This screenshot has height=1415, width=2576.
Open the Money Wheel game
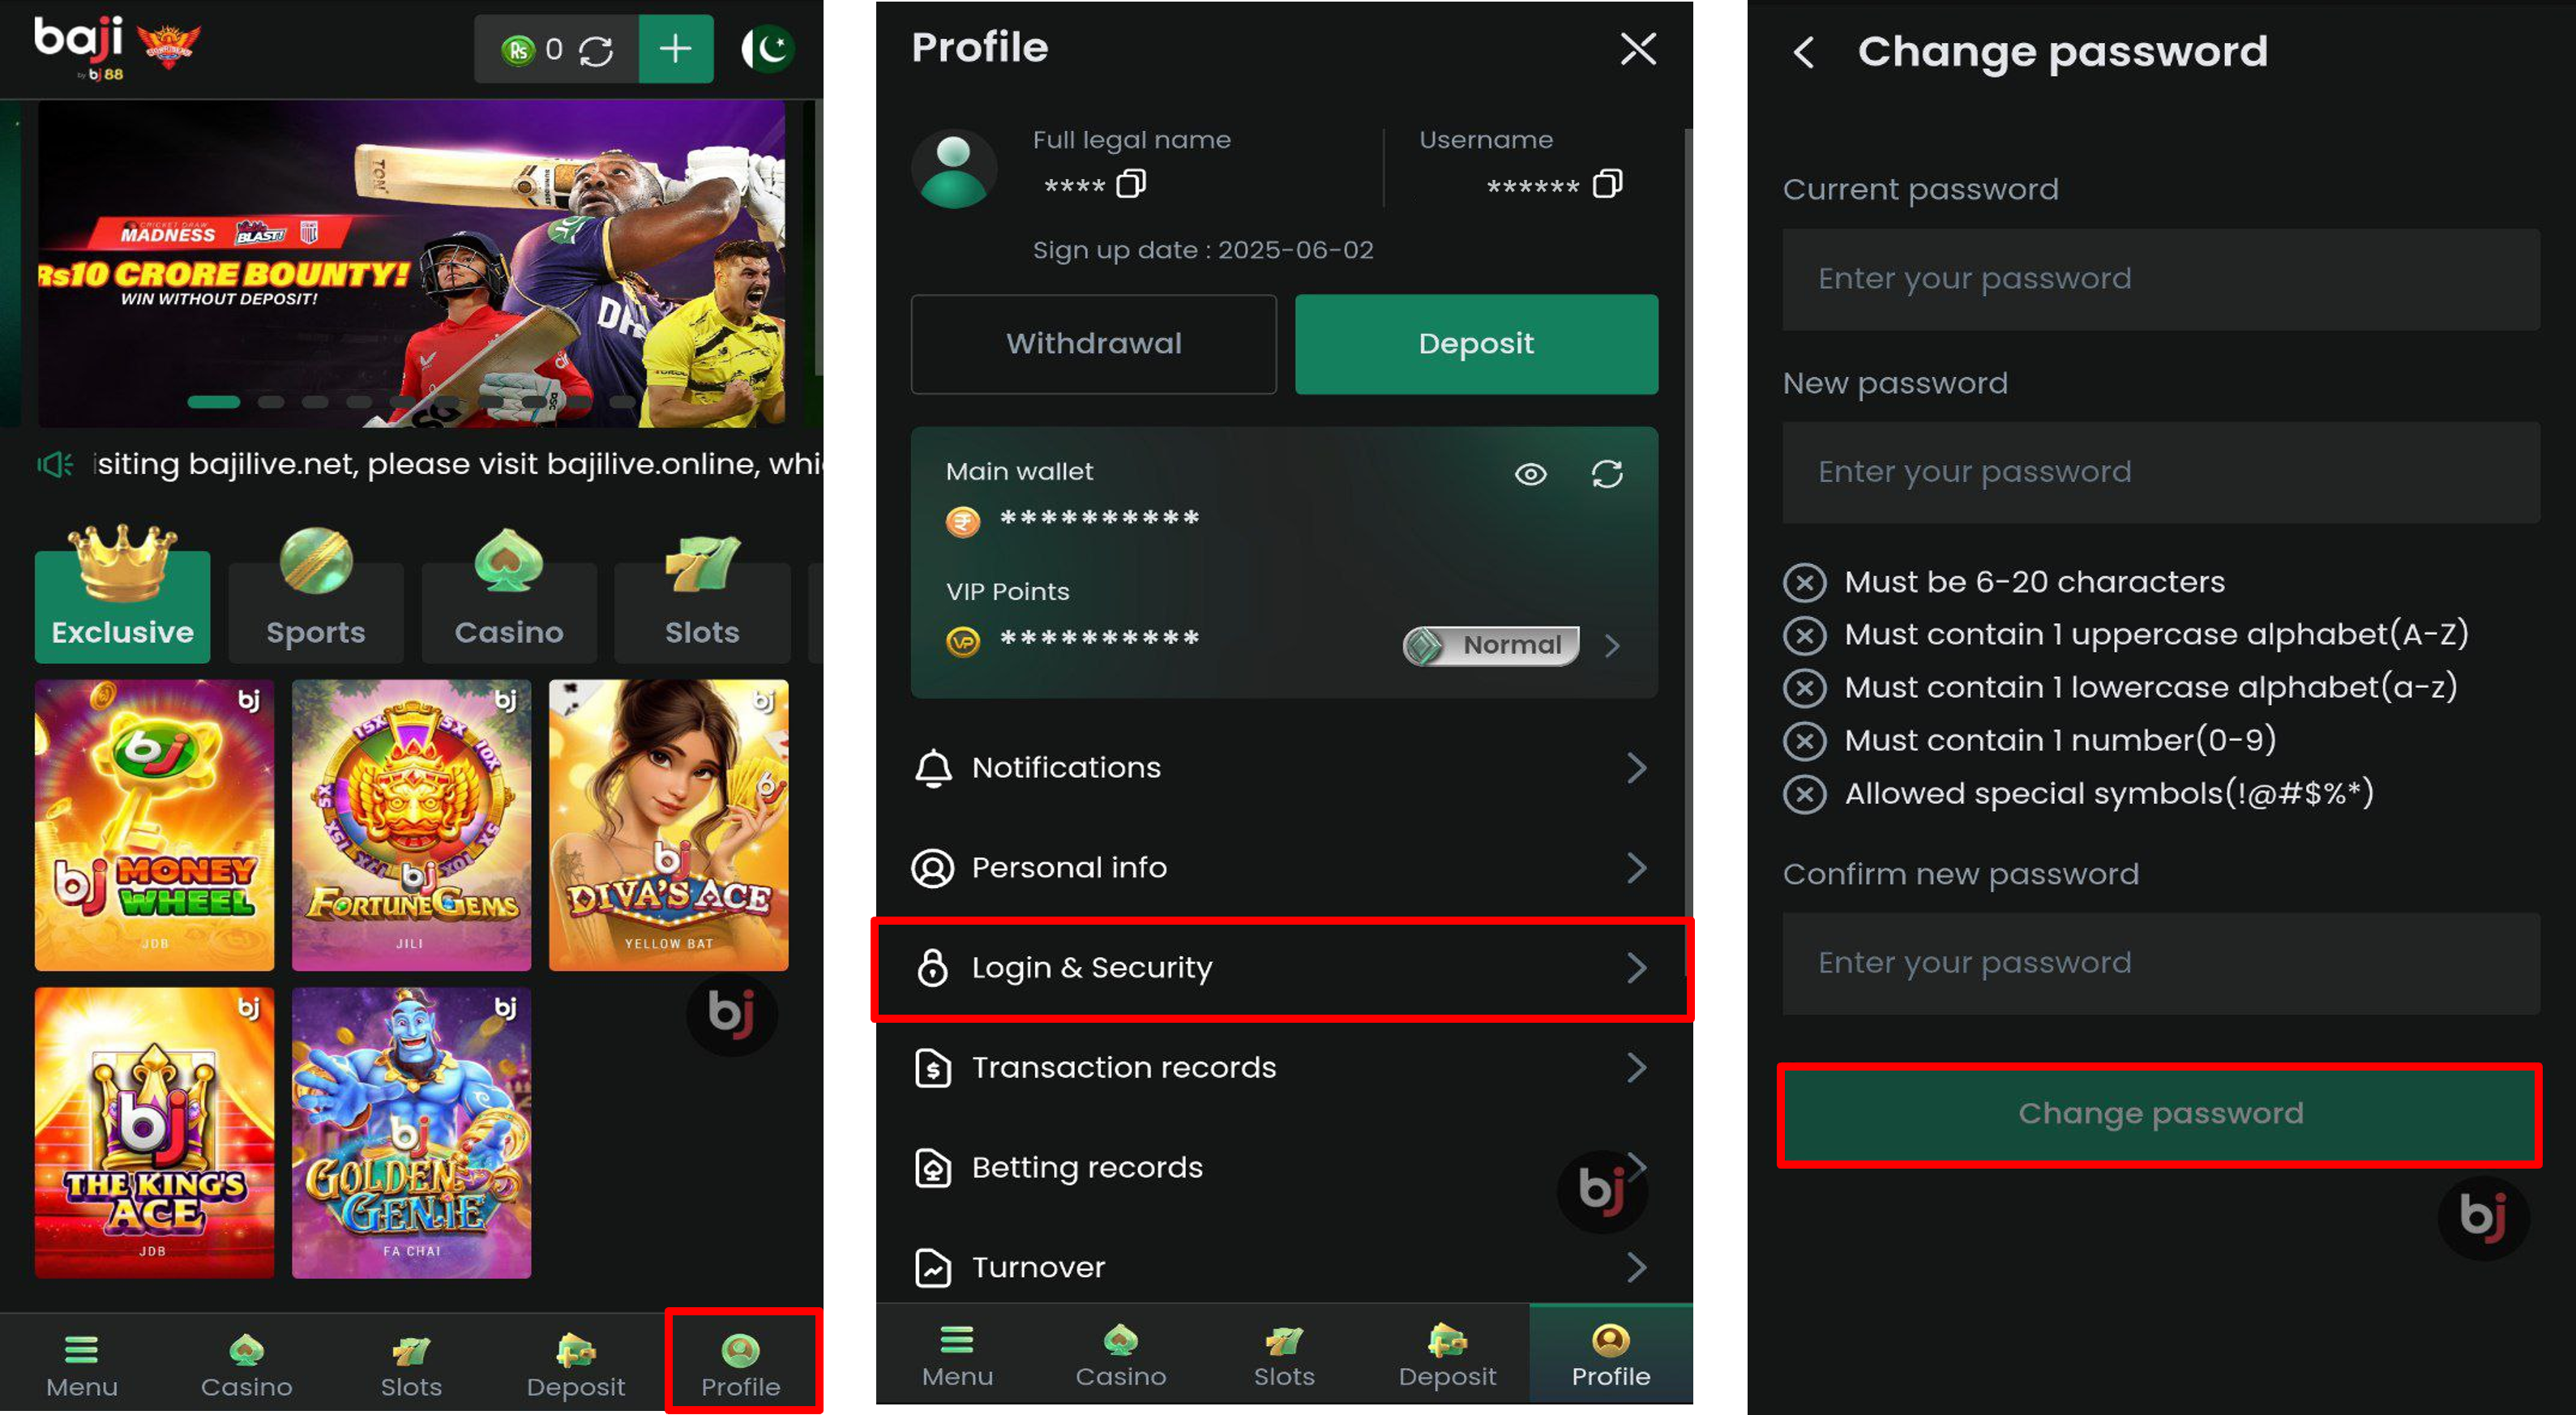(154, 825)
